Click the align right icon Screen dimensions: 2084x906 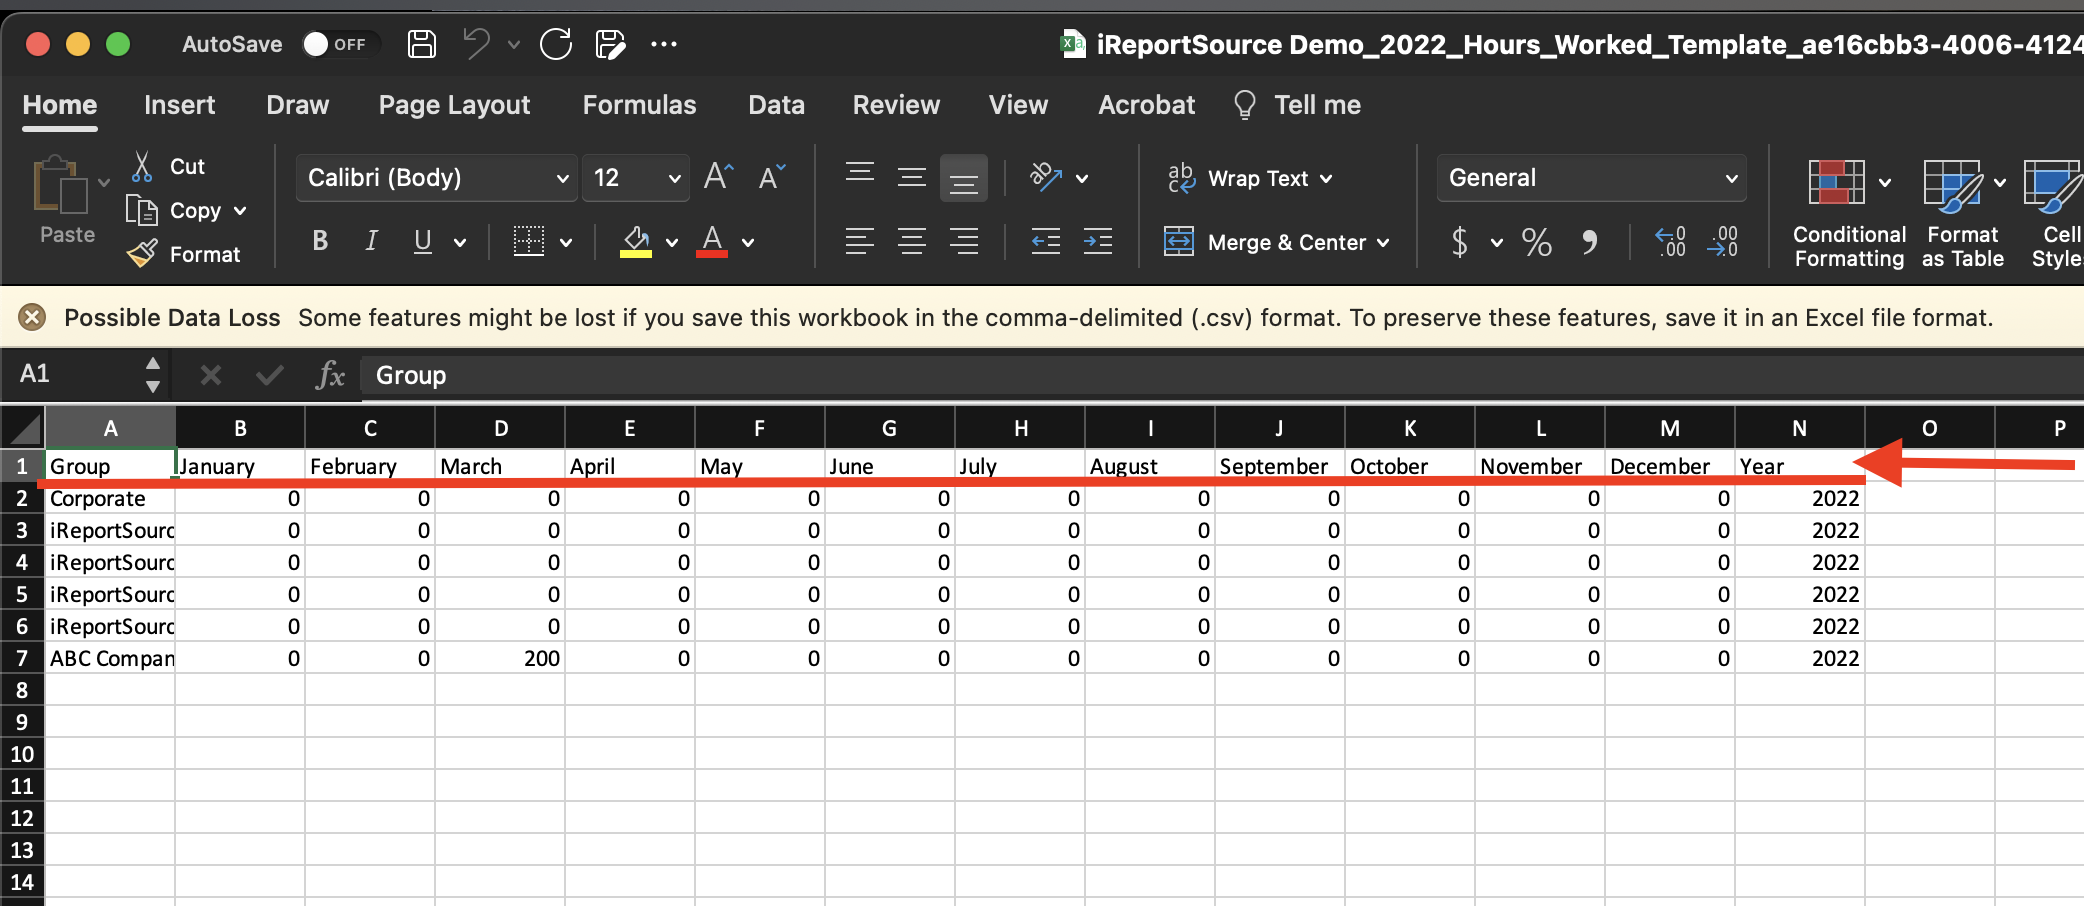[x=964, y=241]
